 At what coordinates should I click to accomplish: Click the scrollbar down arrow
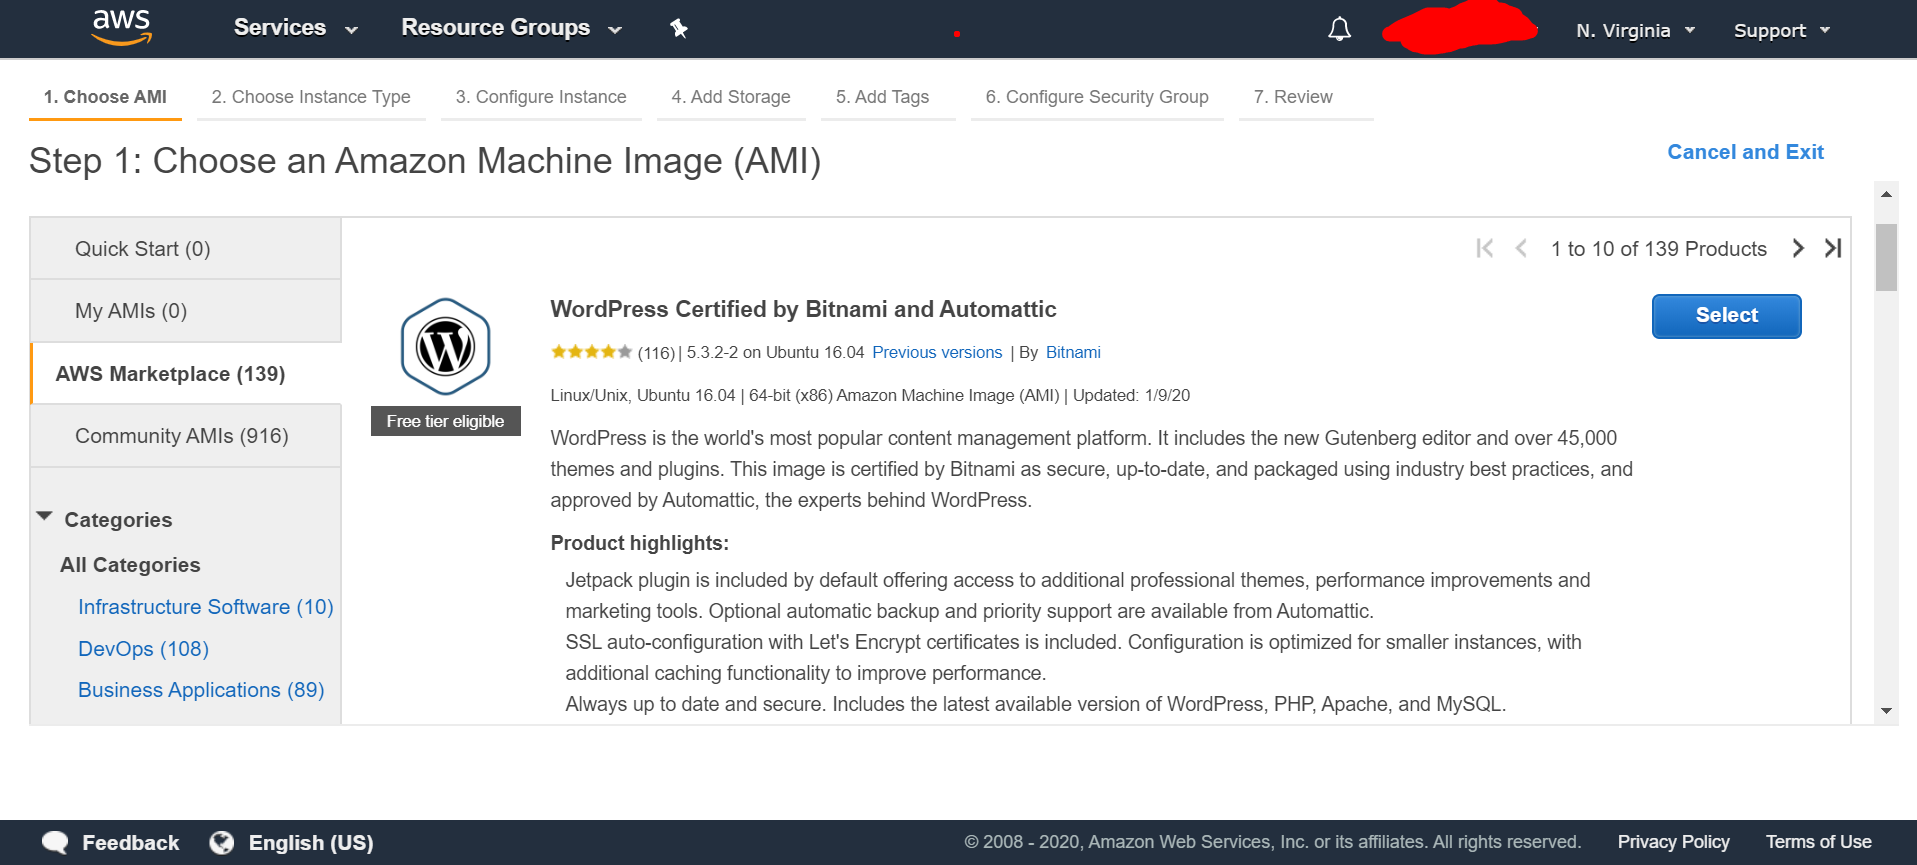coord(1886,711)
